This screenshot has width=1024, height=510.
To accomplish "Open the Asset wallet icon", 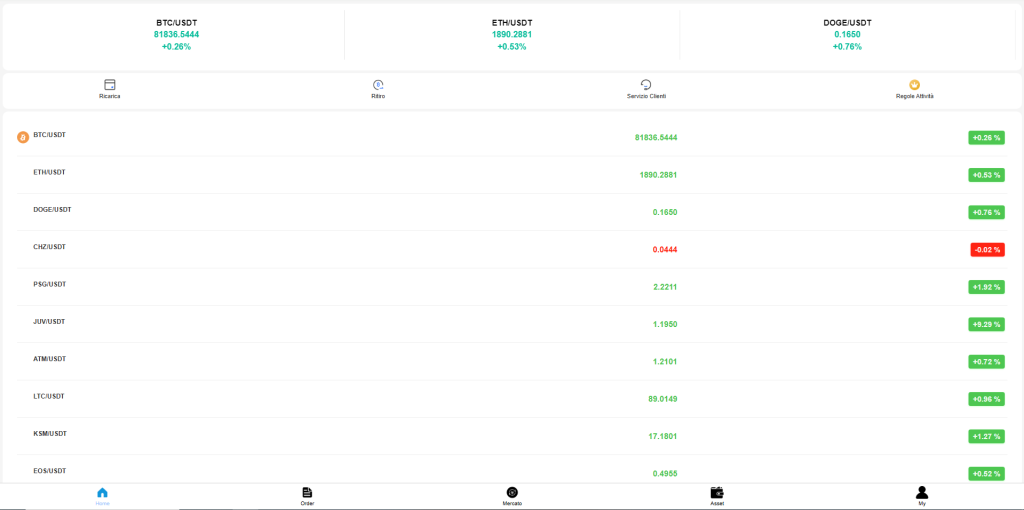I will click(x=717, y=492).
